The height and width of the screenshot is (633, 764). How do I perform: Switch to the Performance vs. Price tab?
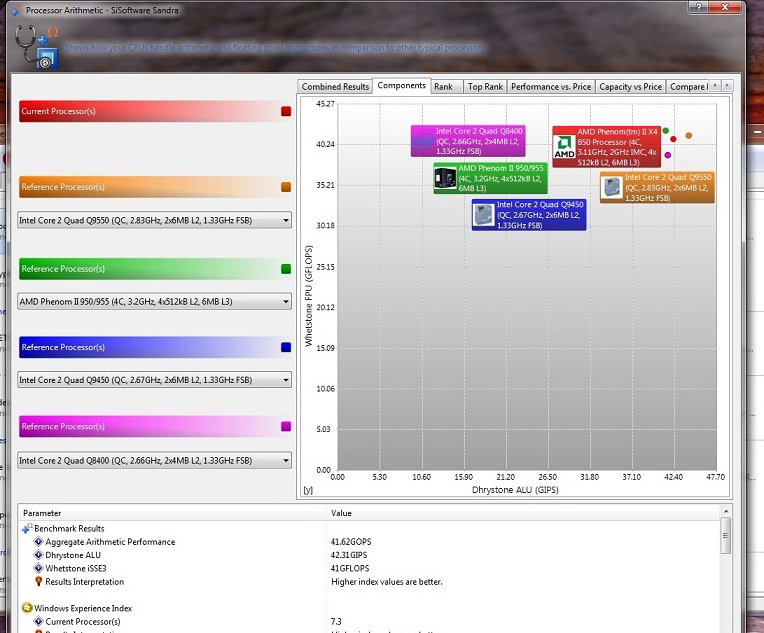(549, 87)
